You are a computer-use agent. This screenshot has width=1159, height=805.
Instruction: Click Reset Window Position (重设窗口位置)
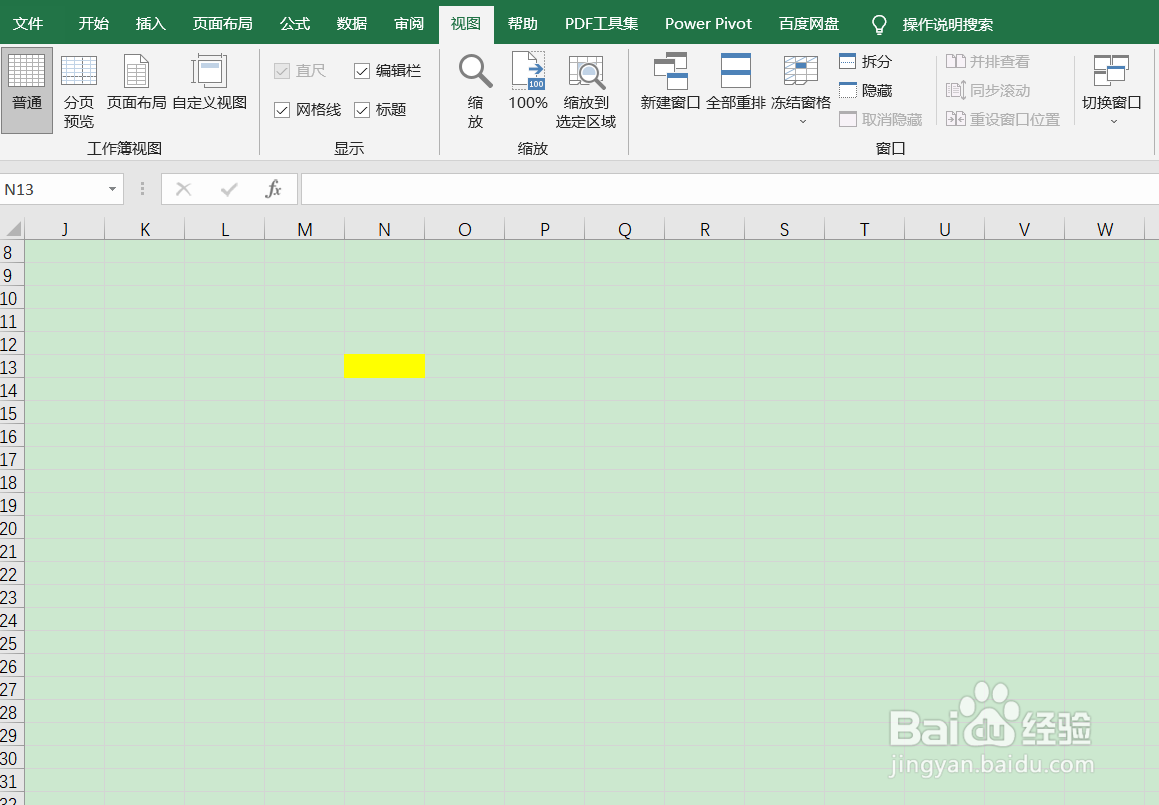pyautogui.click(x=1003, y=119)
